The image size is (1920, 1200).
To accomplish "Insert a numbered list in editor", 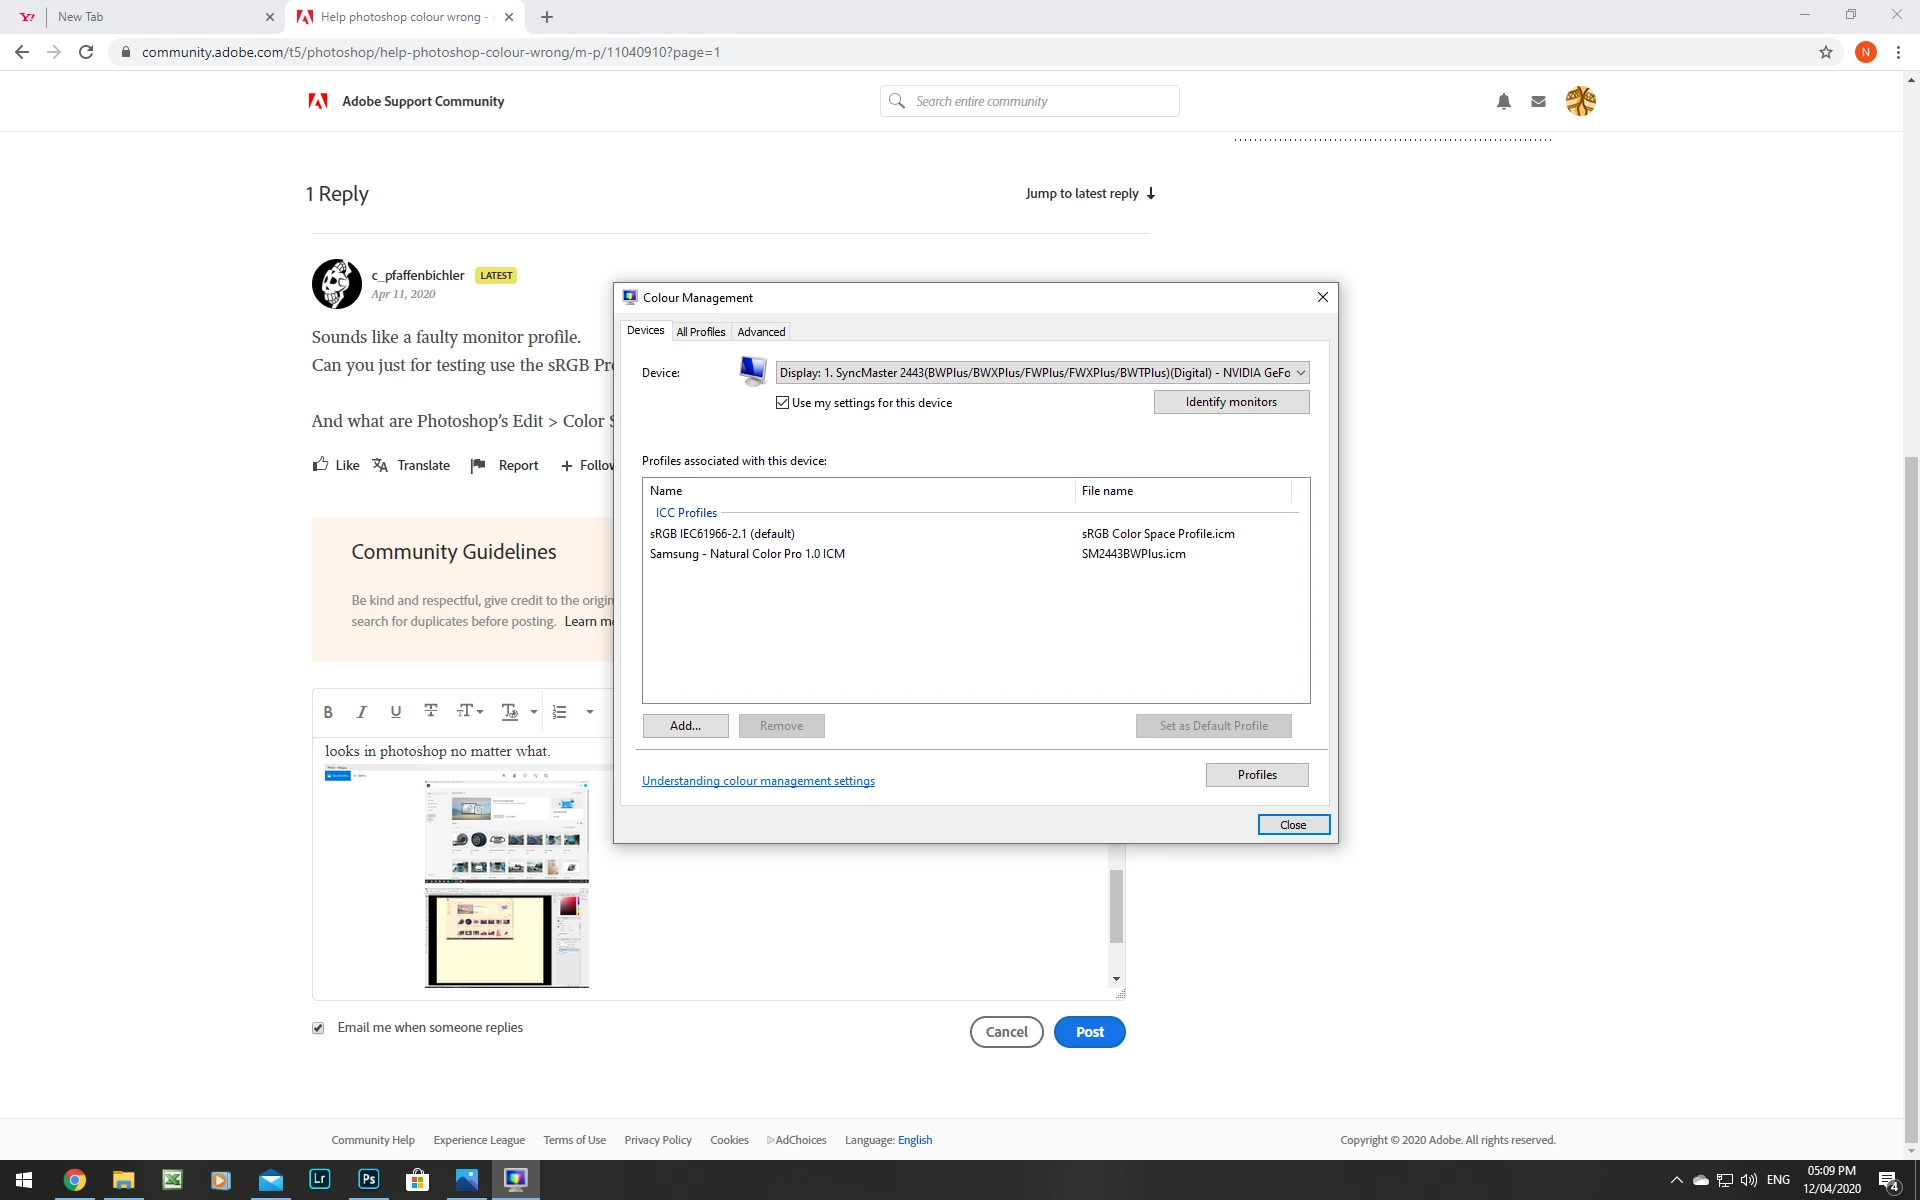I will coord(560,712).
